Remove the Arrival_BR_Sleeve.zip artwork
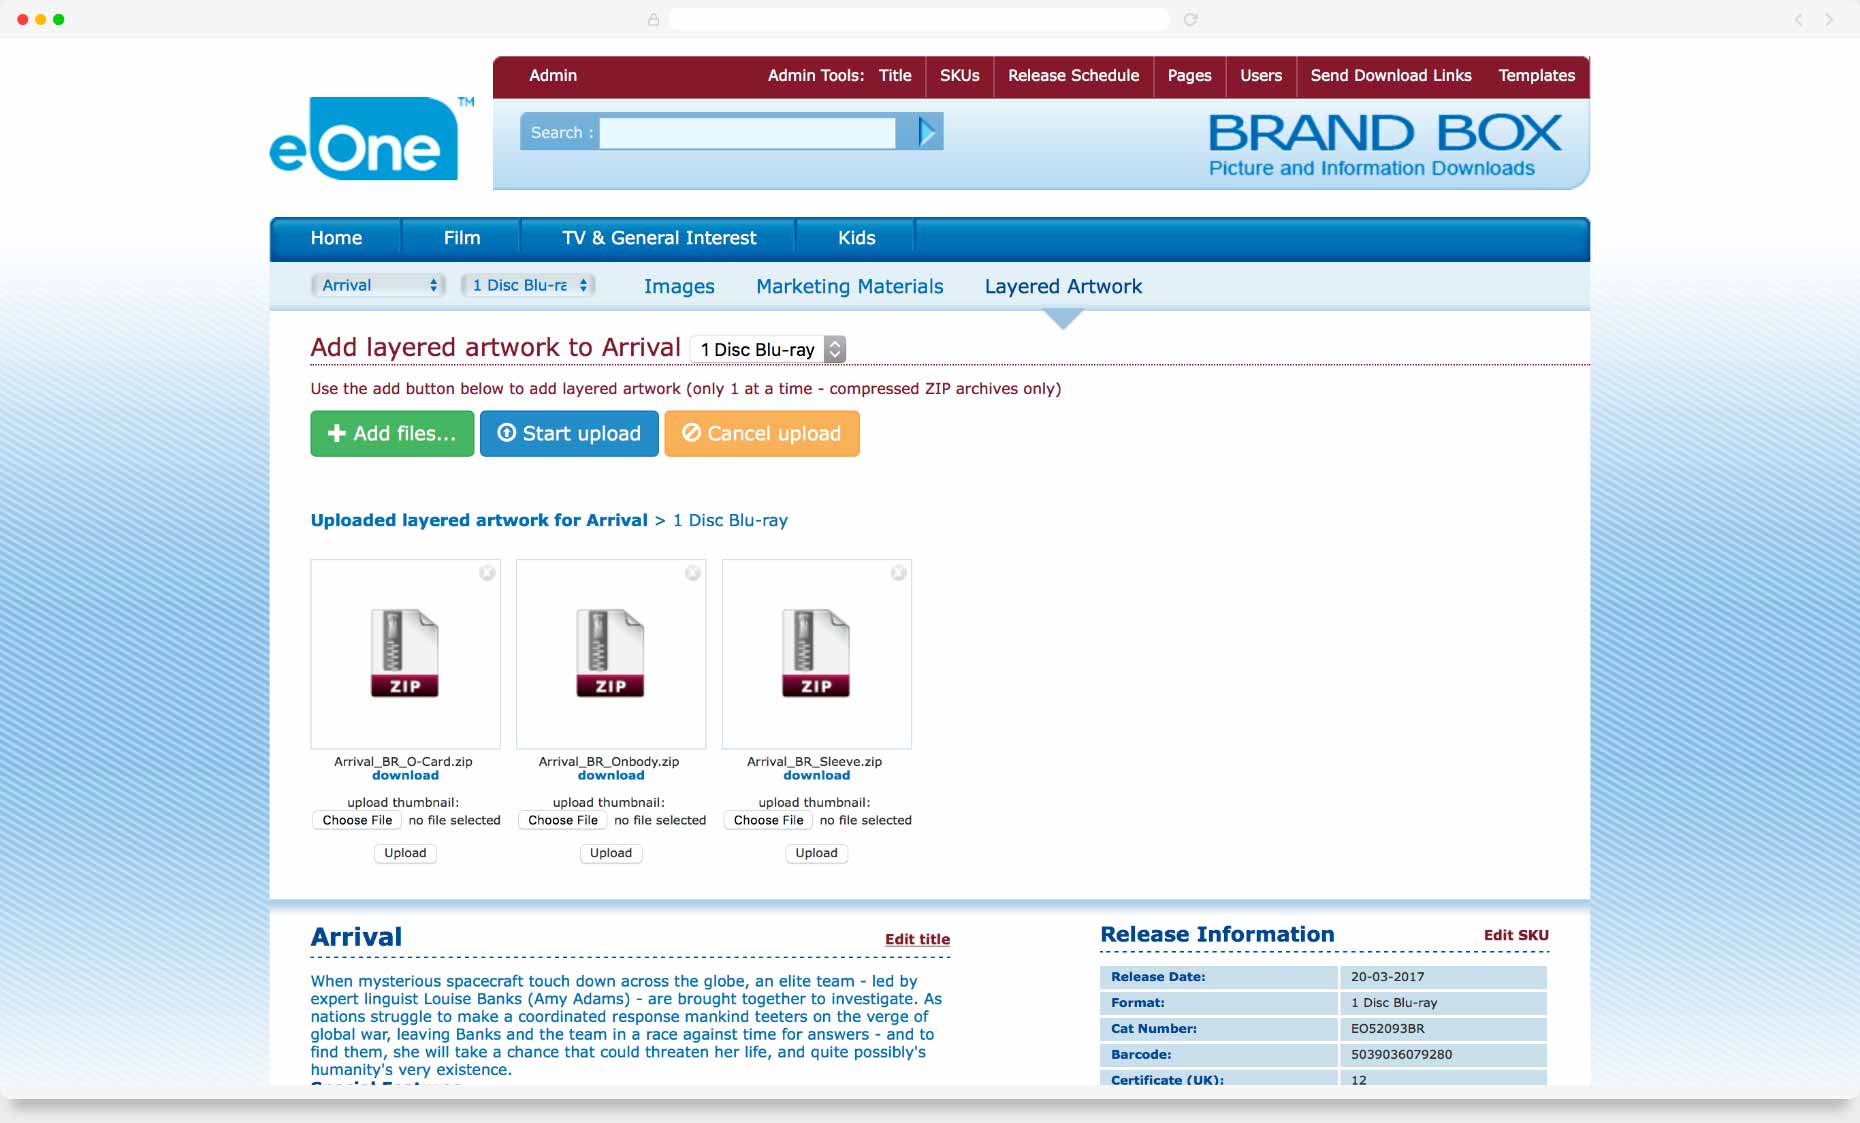This screenshot has width=1860, height=1123. click(x=898, y=573)
